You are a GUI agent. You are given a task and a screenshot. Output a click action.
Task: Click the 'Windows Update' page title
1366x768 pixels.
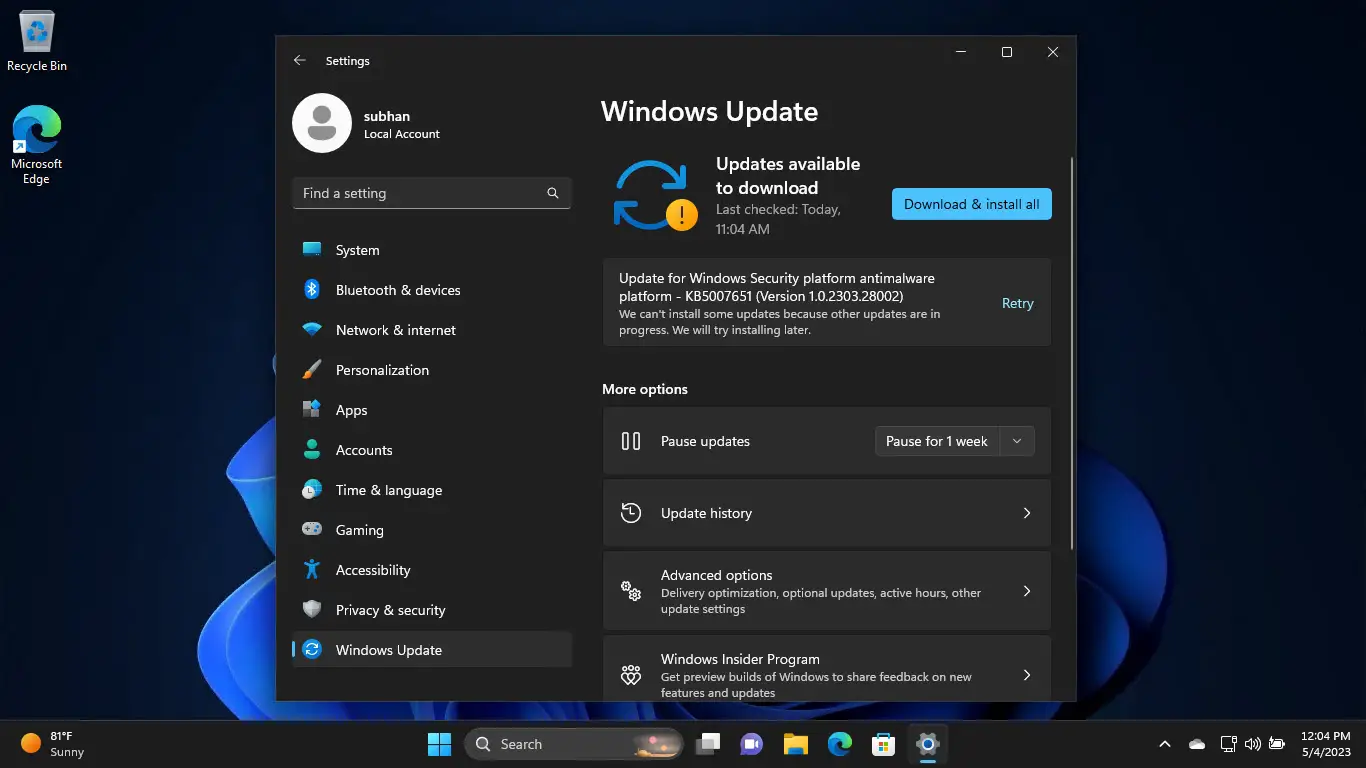tap(709, 111)
